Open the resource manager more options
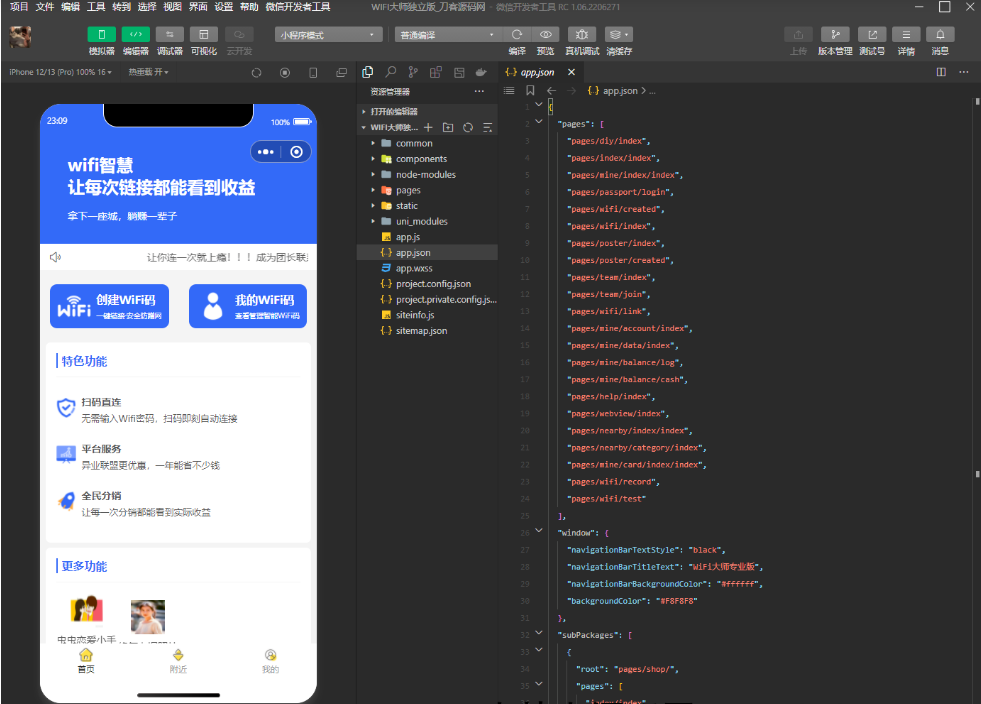Screen dimensions: 981x704 point(479,91)
